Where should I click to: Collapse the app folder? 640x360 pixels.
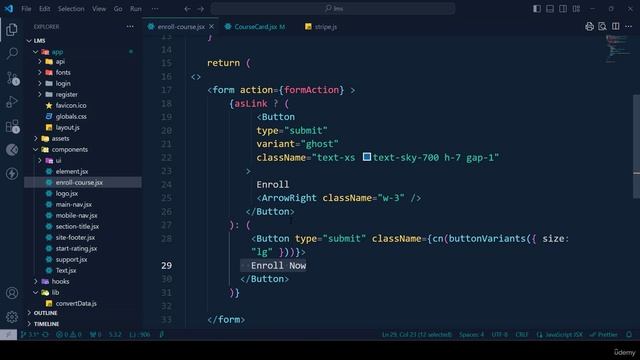36,52
